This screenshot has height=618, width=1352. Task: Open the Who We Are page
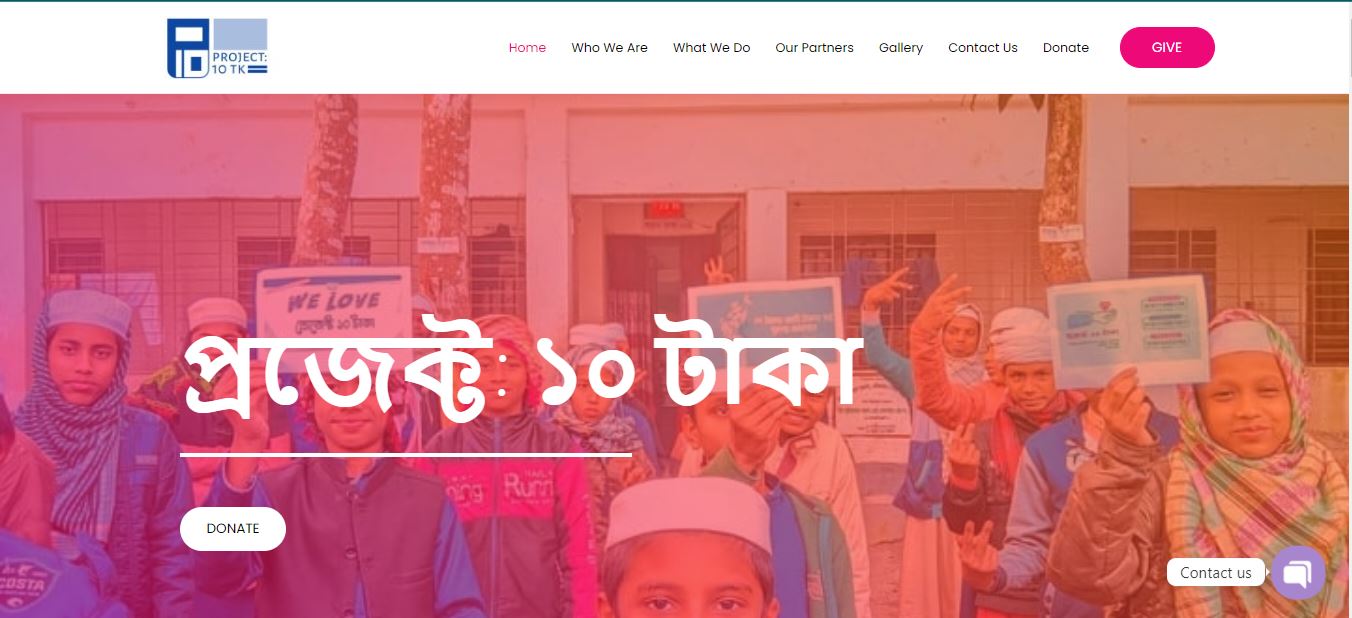point(609,48)
